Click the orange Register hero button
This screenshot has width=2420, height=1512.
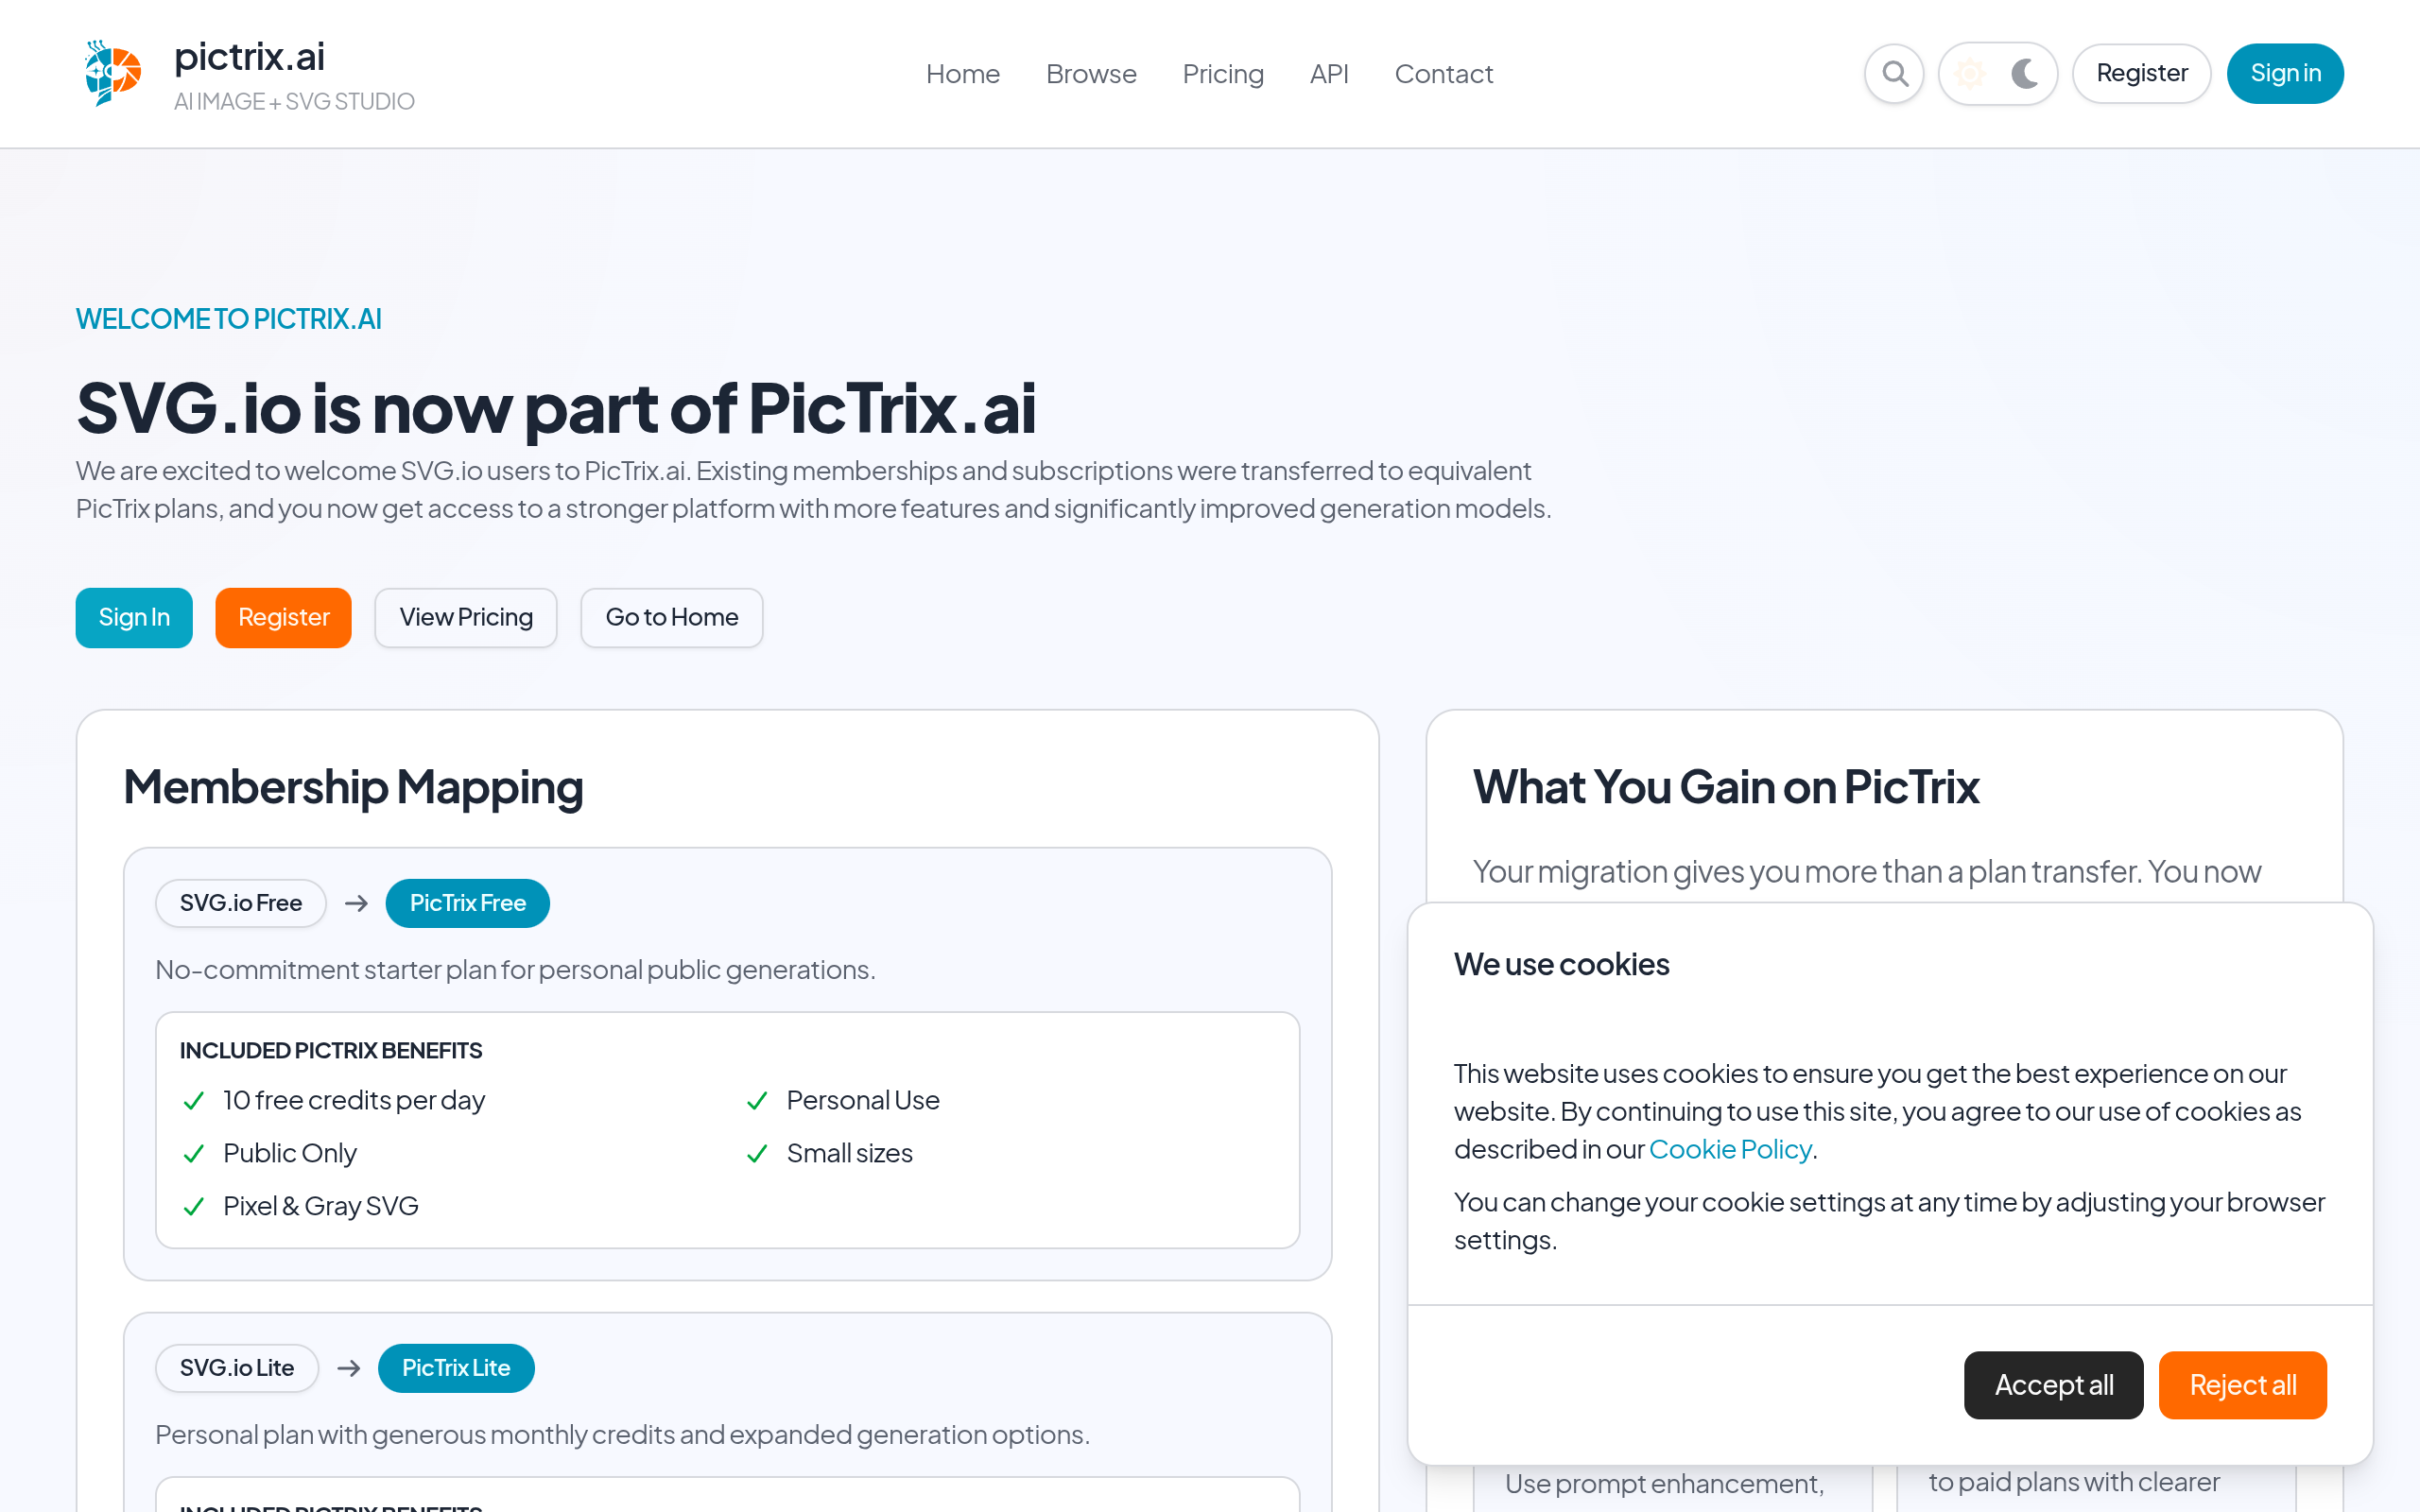coord(283,617)
